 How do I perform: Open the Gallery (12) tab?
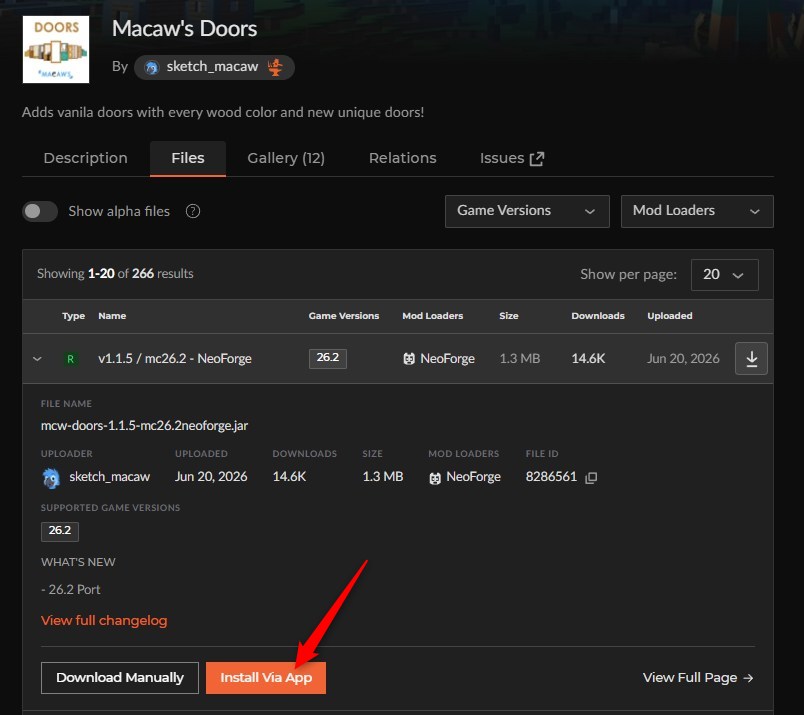click(286, 158)
